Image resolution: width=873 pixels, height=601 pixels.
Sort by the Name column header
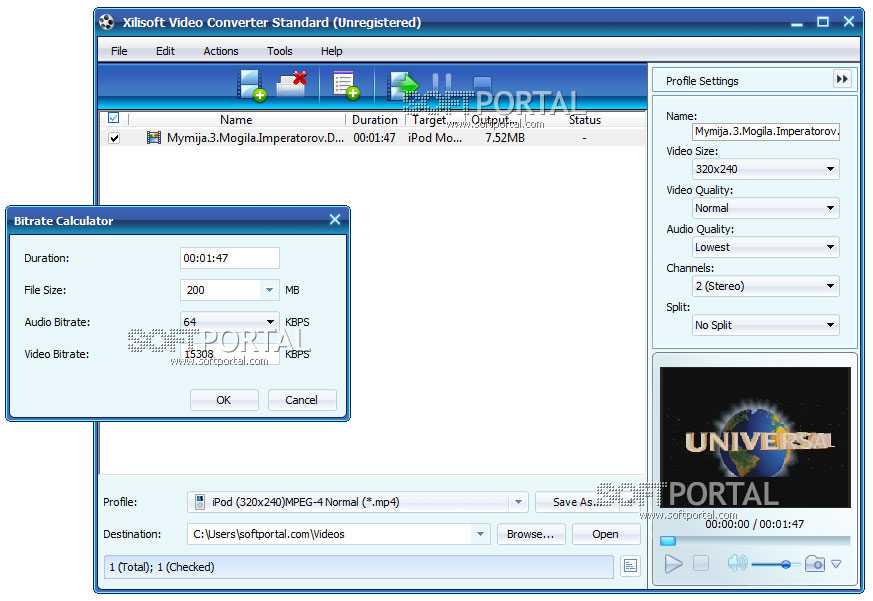coord(236,119)
